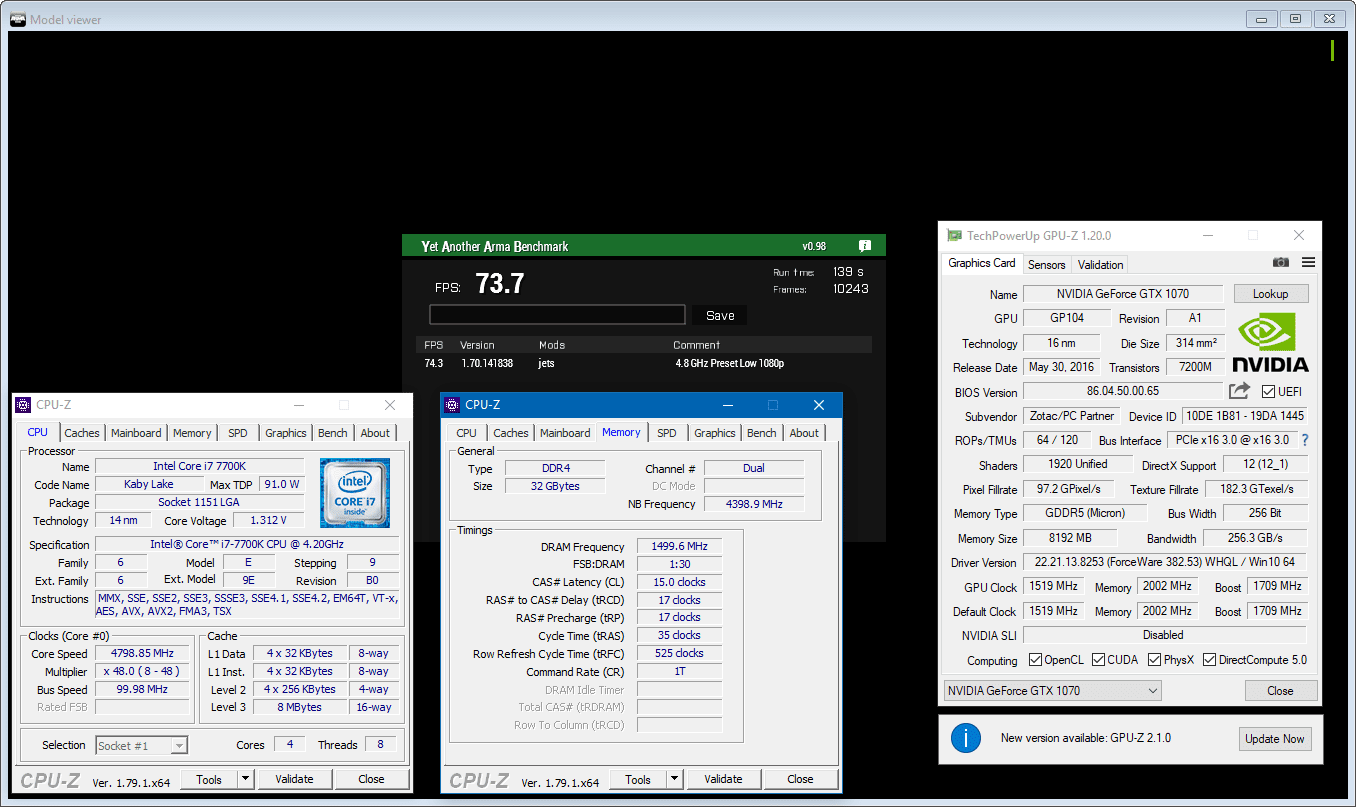Click the benchmark comment input field beside Save

(558, 315)
